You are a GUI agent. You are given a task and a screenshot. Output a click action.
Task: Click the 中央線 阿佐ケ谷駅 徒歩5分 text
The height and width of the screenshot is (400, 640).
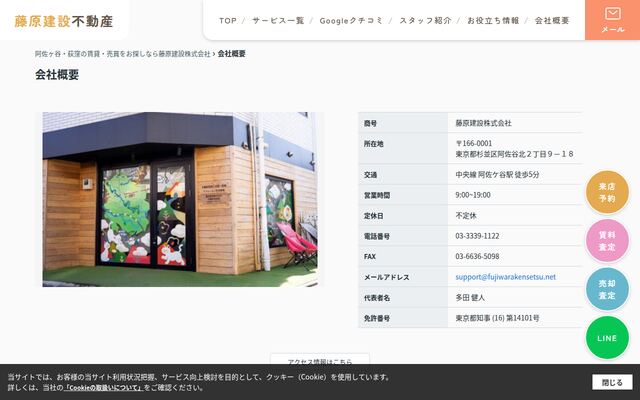497,175
